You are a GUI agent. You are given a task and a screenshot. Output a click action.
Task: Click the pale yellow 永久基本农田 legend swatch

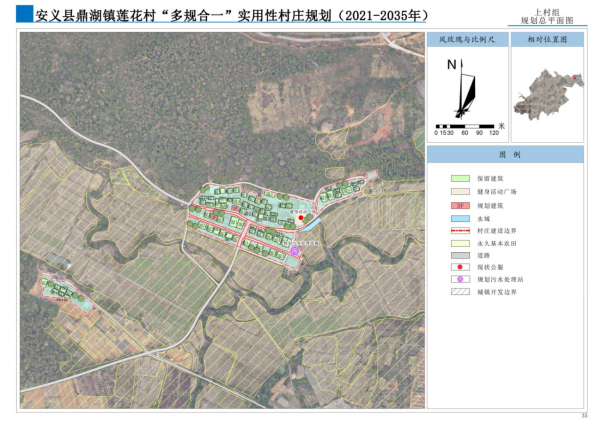pyautogui.click(x=460, y=241)
